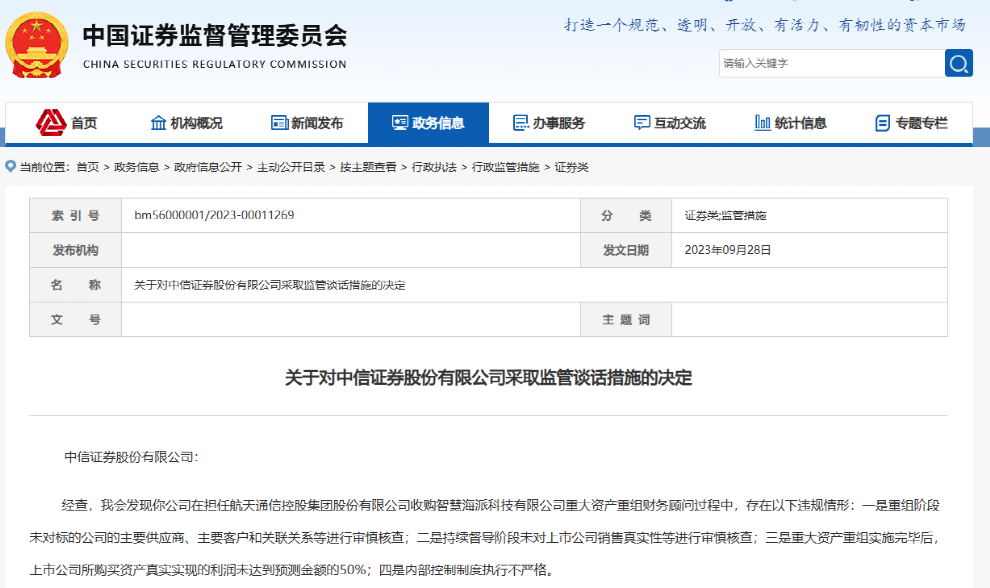
Task: Click the English title CHINA SECURITIES REGULATORY COMMISSION
Action: pos(215,64)
